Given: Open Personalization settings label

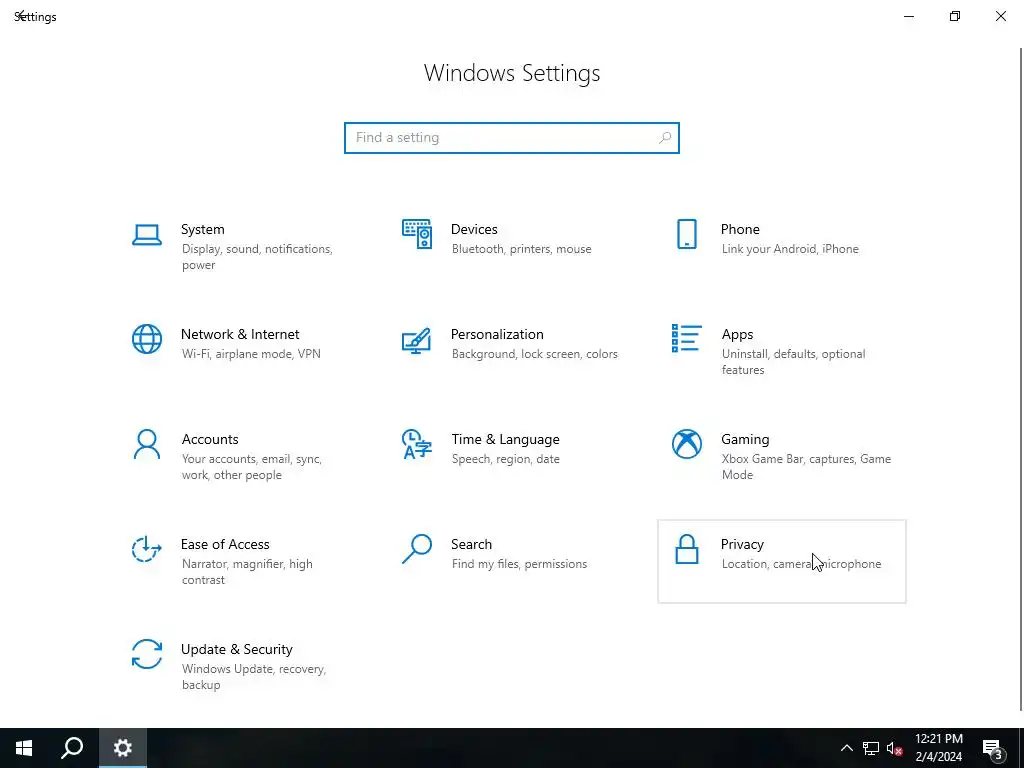Looking at the screenshot, I should coord(497,334).
